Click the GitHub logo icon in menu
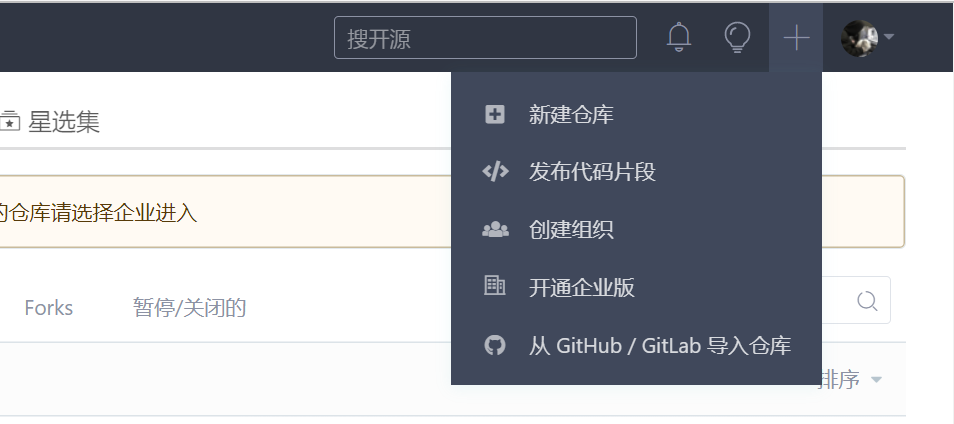This screenshot has width=954, height=424. click(495, 346)
